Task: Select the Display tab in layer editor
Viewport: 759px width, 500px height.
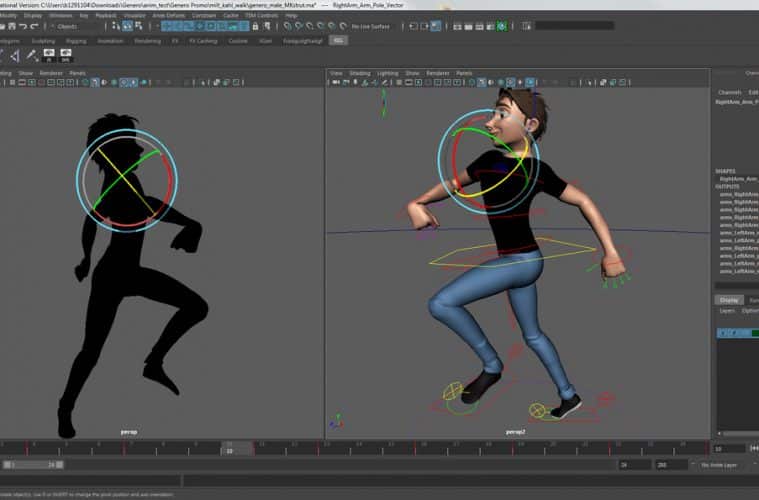Action: tap(729, 299)
